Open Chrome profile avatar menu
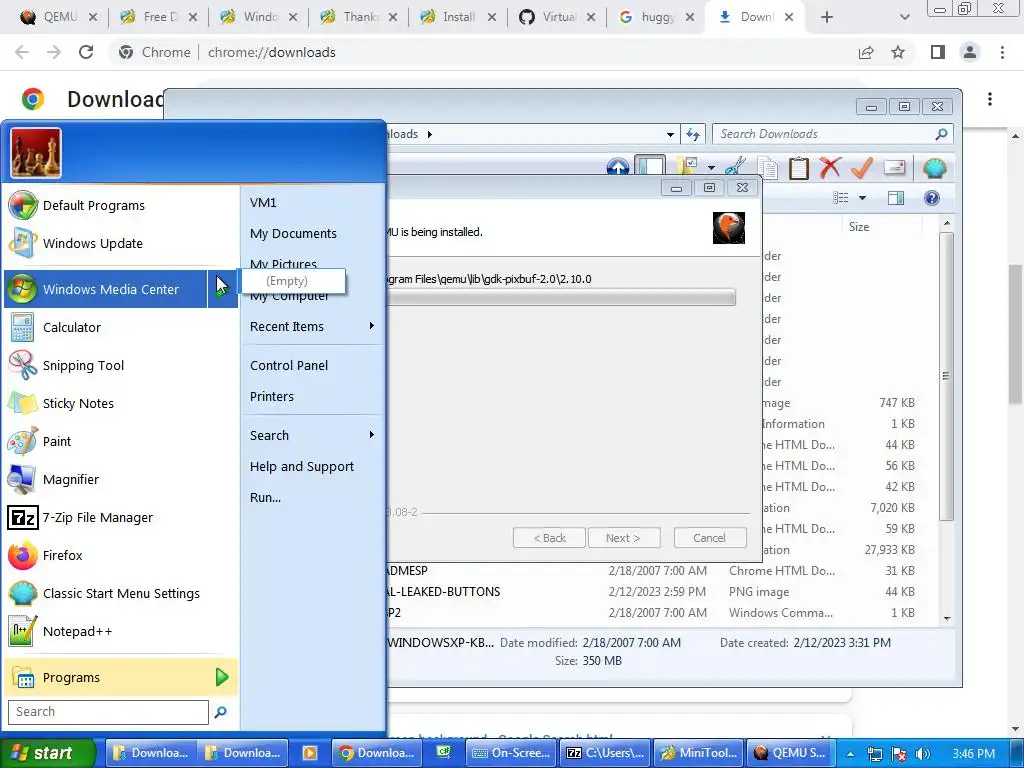1024x768 pixels. (x=970, y=52)
